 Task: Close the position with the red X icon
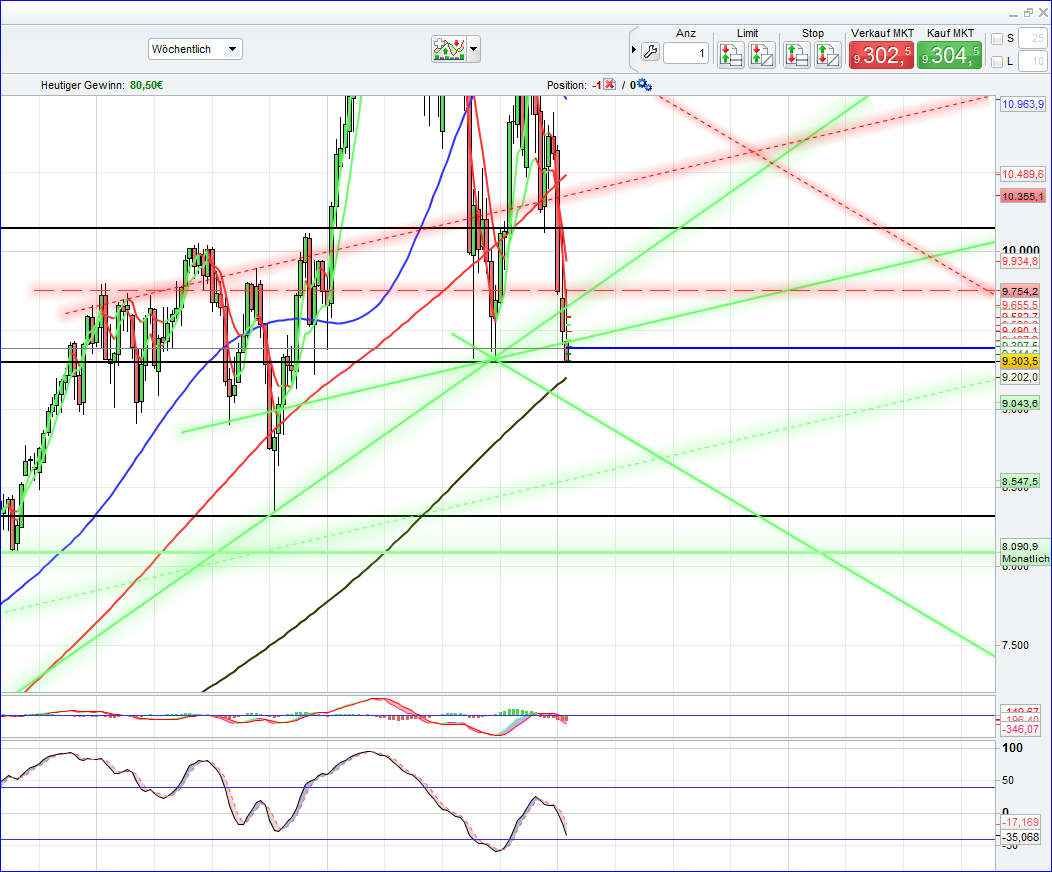click(609, 85)
